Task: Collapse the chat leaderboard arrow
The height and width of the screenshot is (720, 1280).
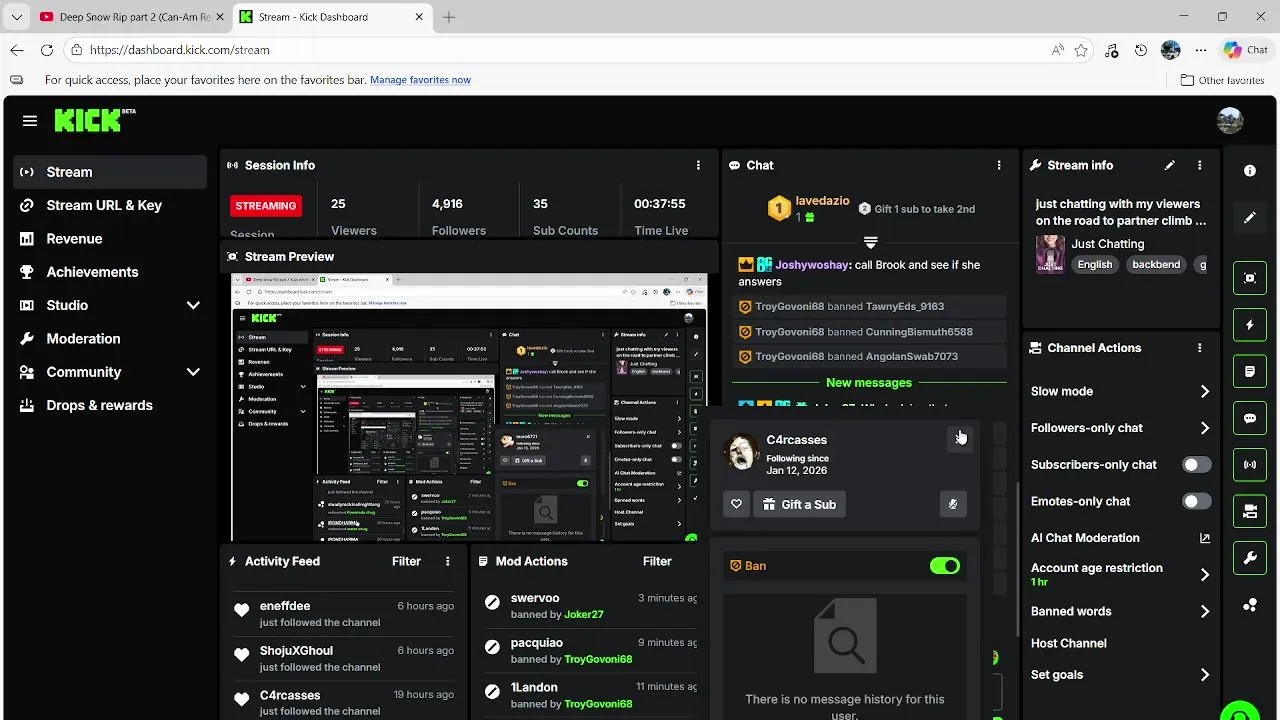Action: (870, 242)
